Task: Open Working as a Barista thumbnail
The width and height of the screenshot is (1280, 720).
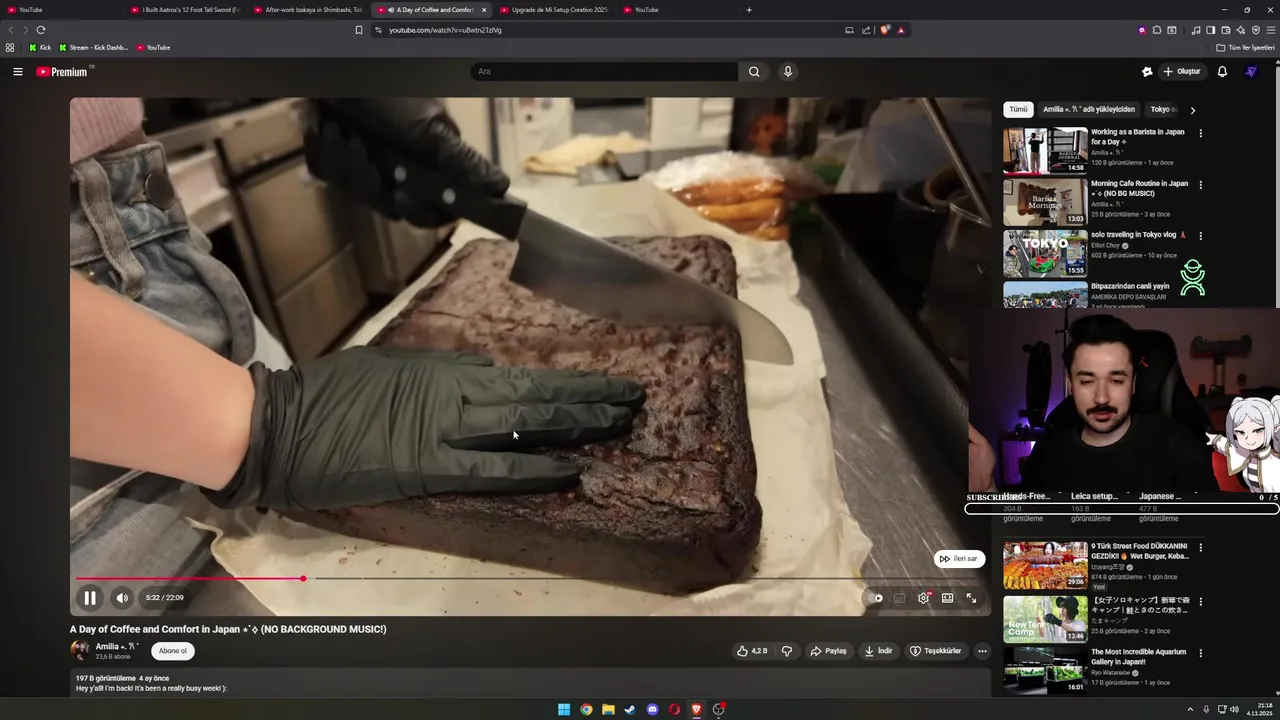Action: tap(1045, 150)
